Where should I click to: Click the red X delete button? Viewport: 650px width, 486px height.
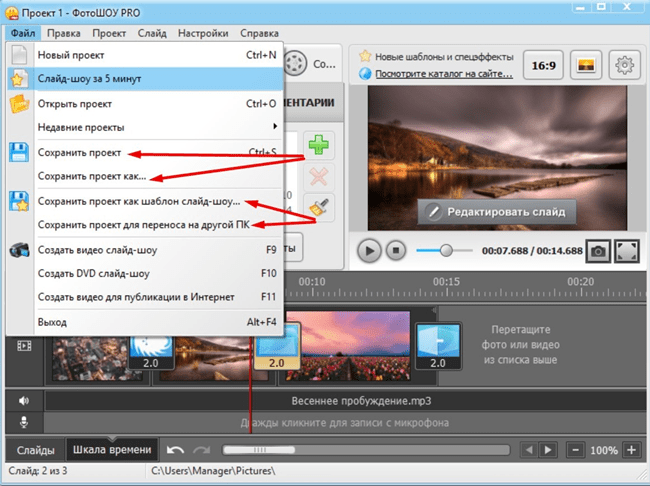(x=319, y=177)
